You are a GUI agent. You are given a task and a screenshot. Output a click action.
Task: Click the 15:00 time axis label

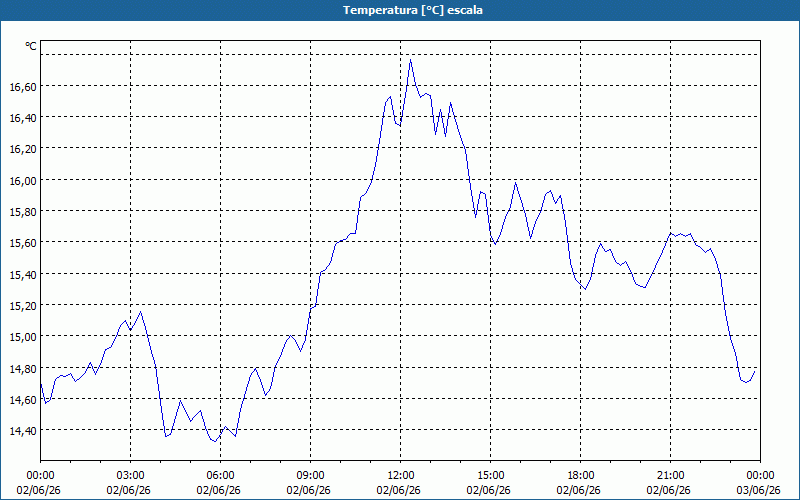coord(491,476)
